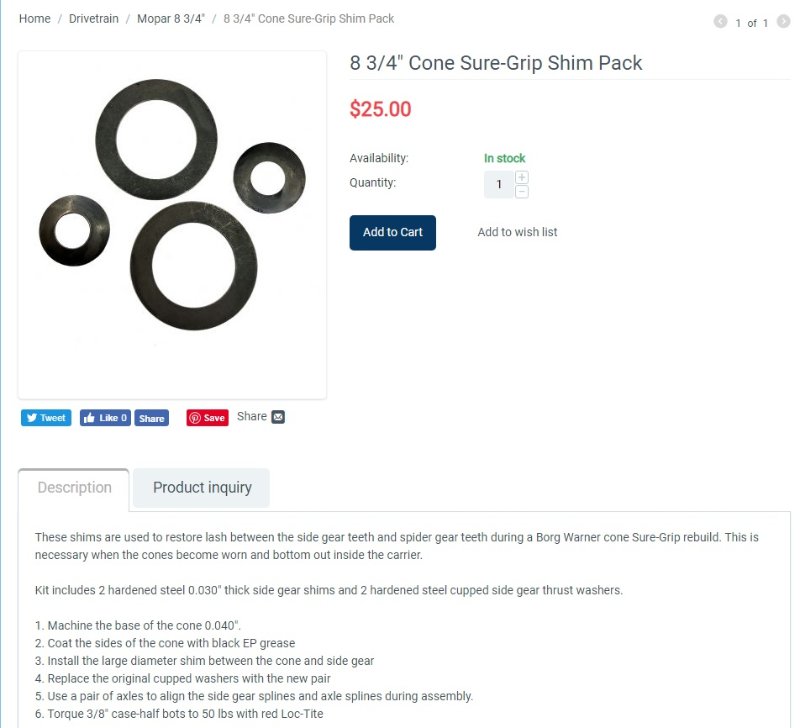Go to next product arrow

783,22
